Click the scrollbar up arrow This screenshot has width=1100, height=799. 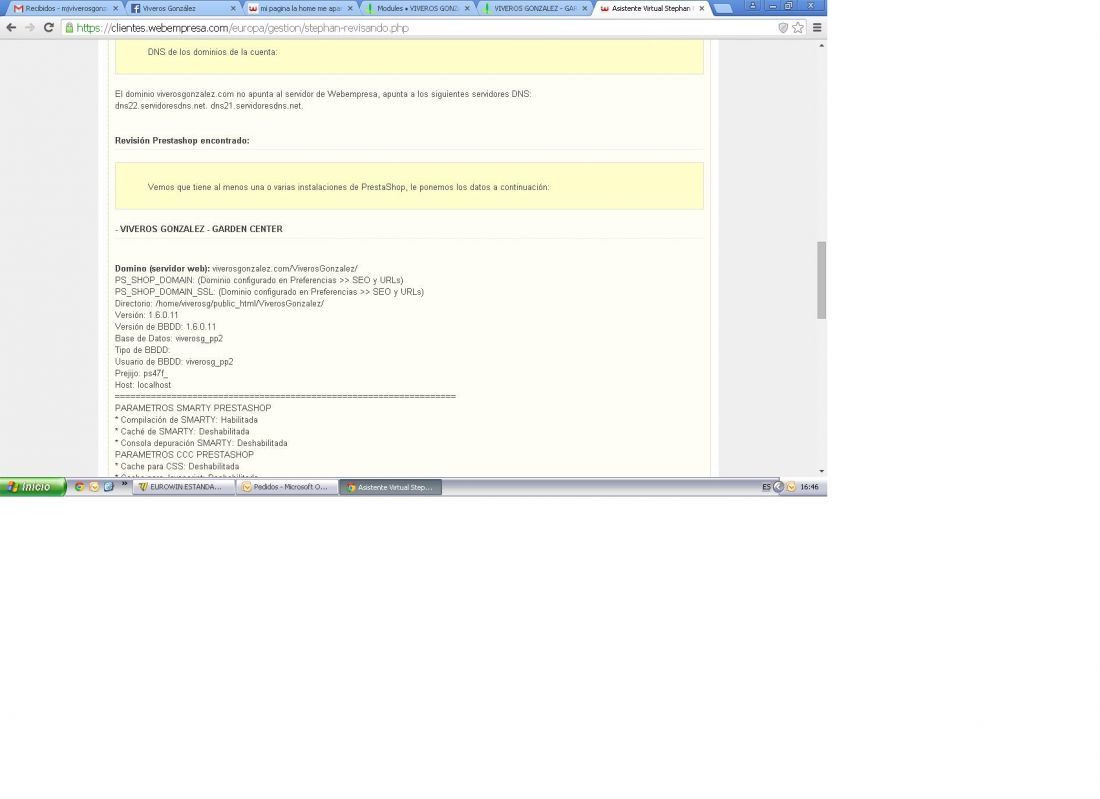click(x=821, y=45)
